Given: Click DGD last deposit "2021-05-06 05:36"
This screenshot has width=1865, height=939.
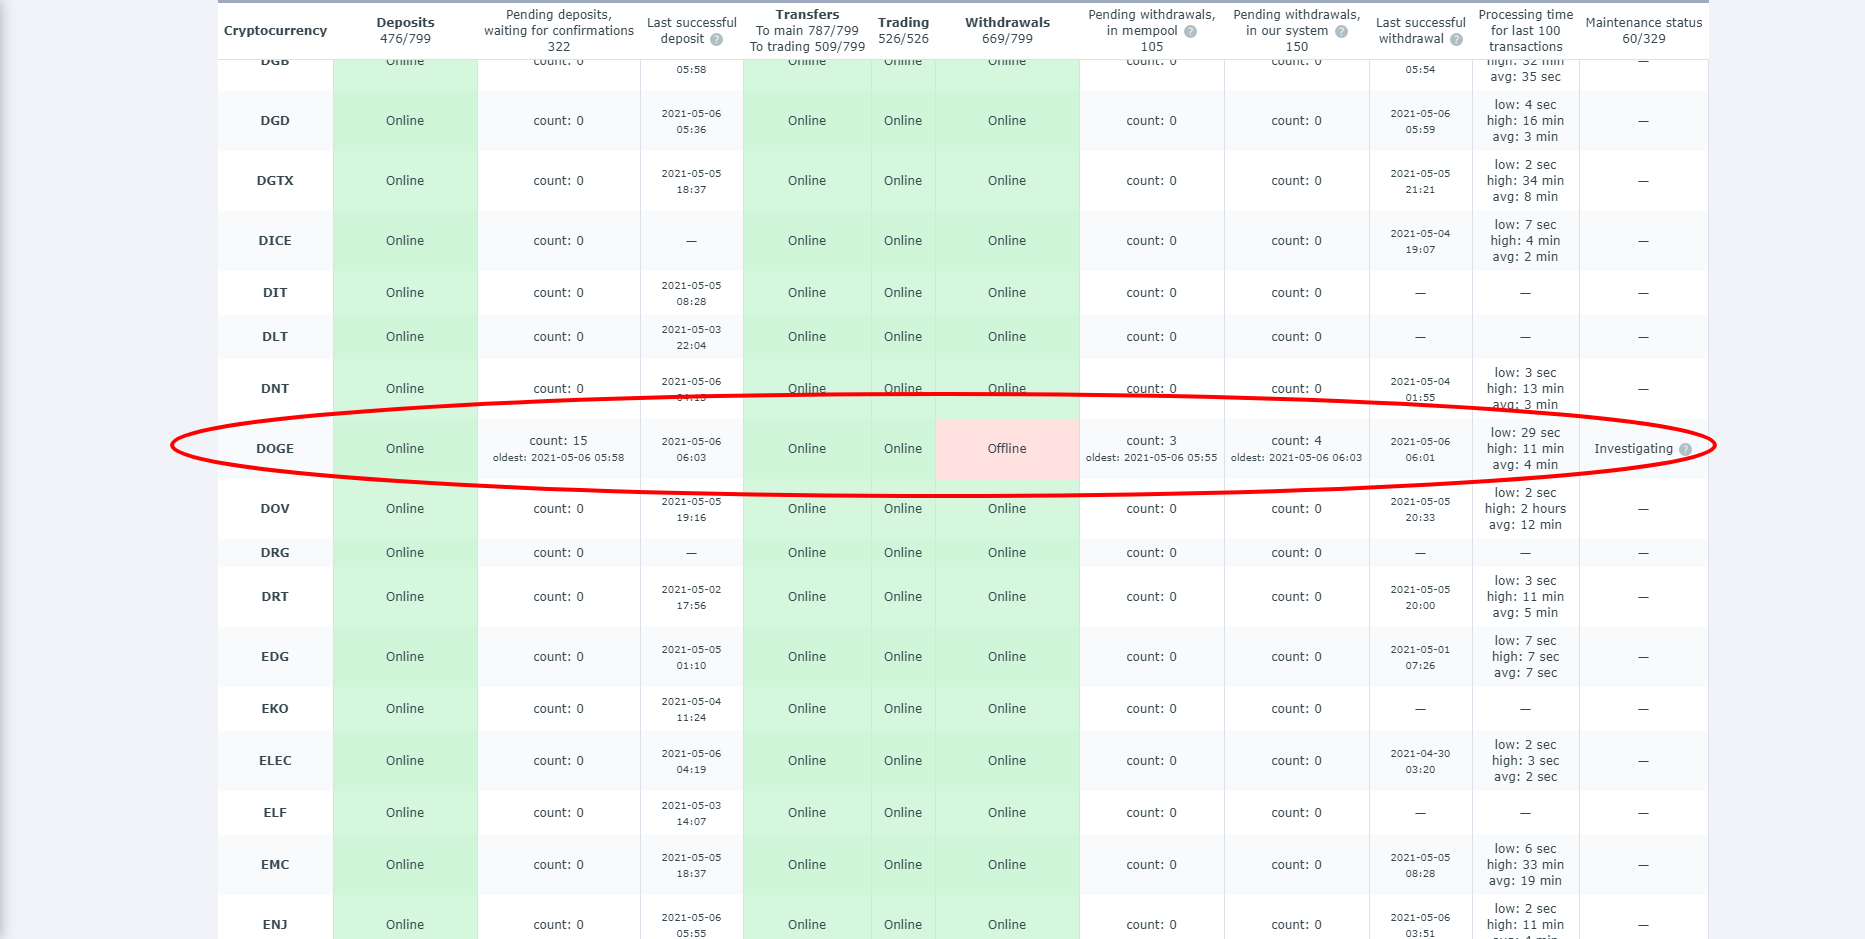Looking at the screenshot, I should (x=691, y=121).
